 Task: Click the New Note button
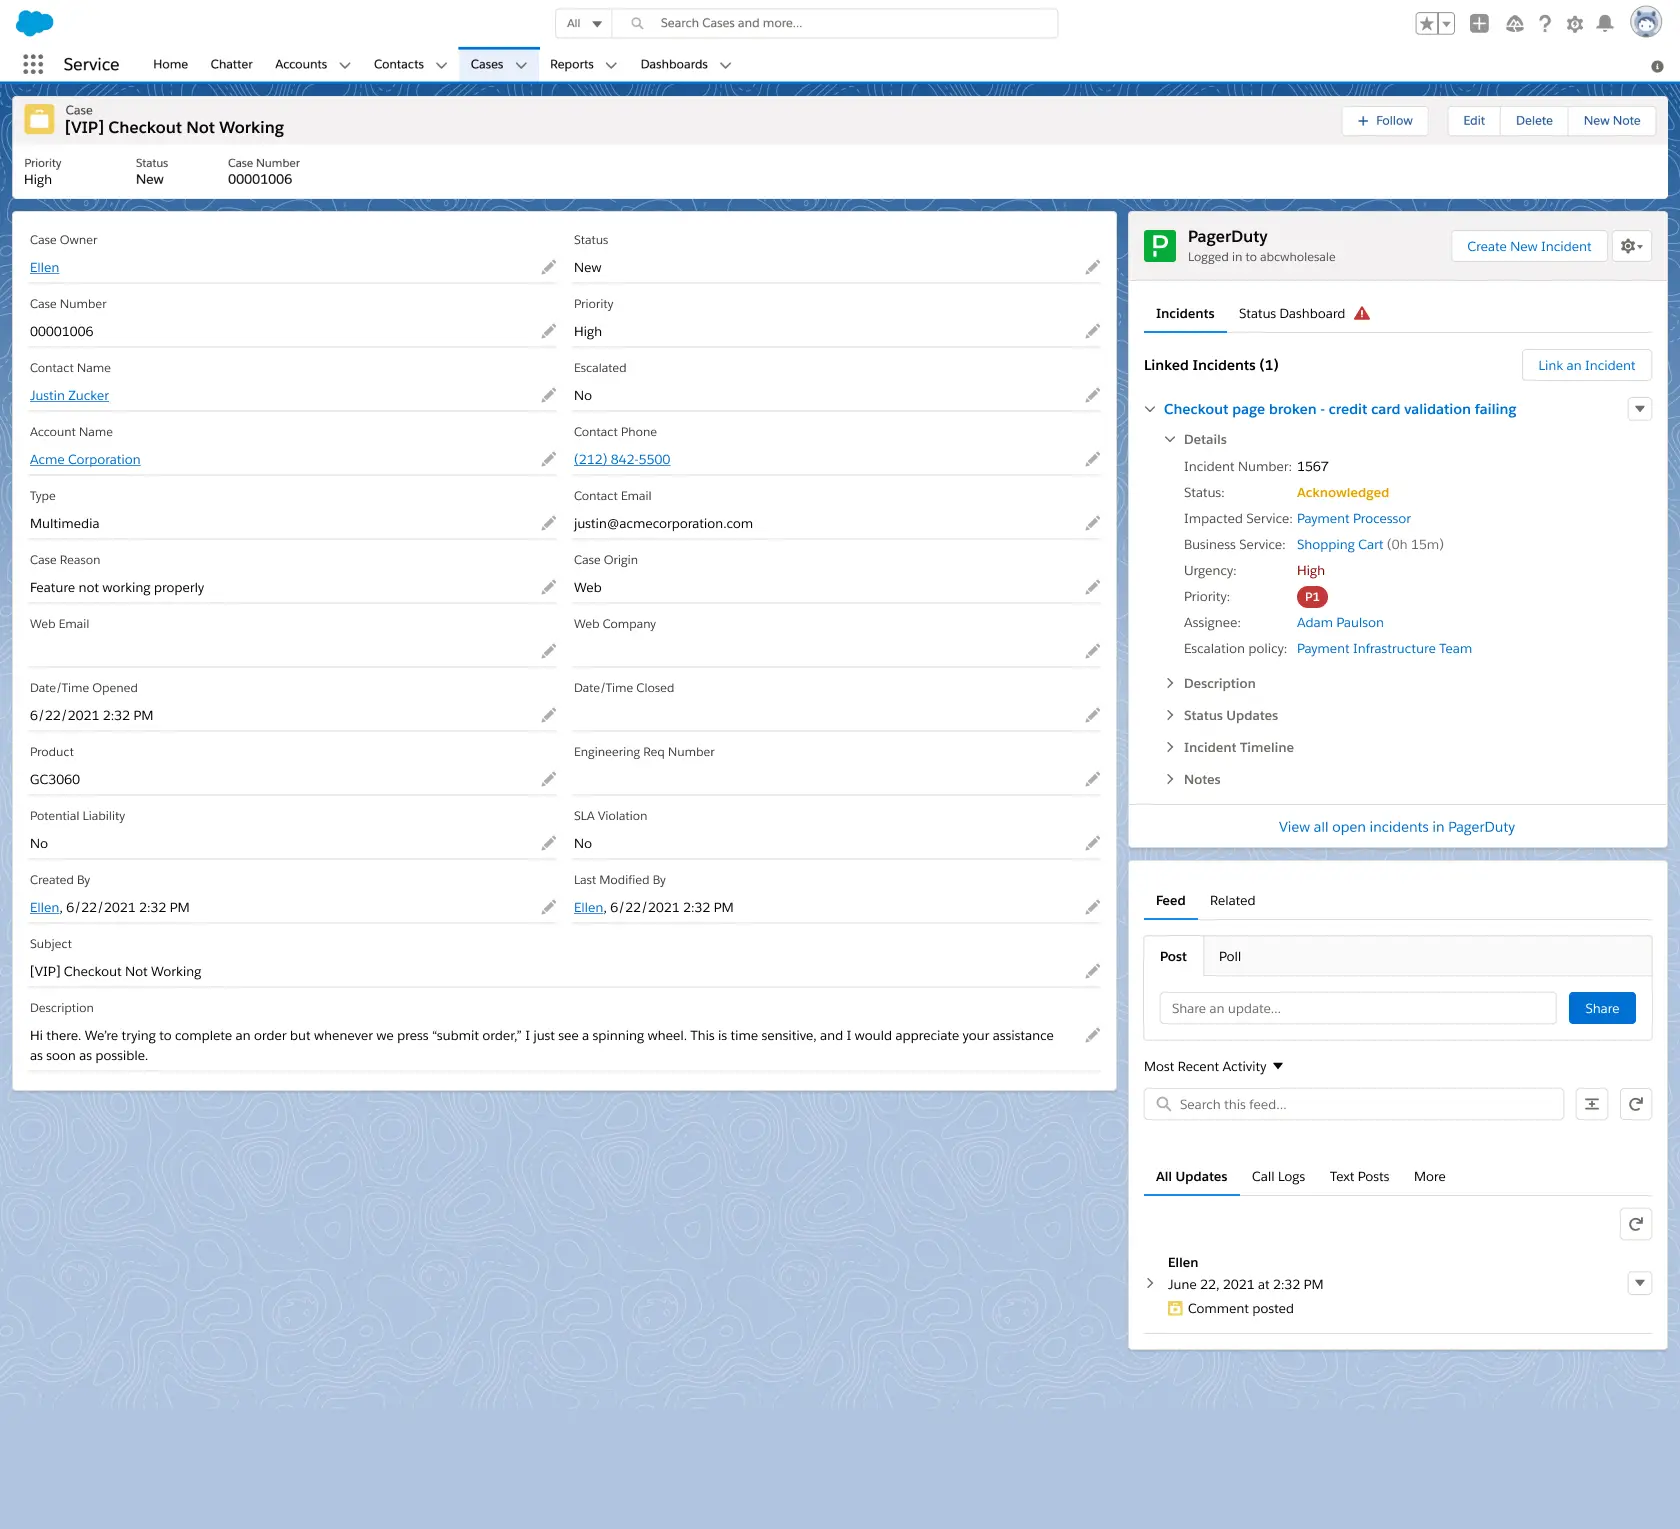pos(1612,120)
